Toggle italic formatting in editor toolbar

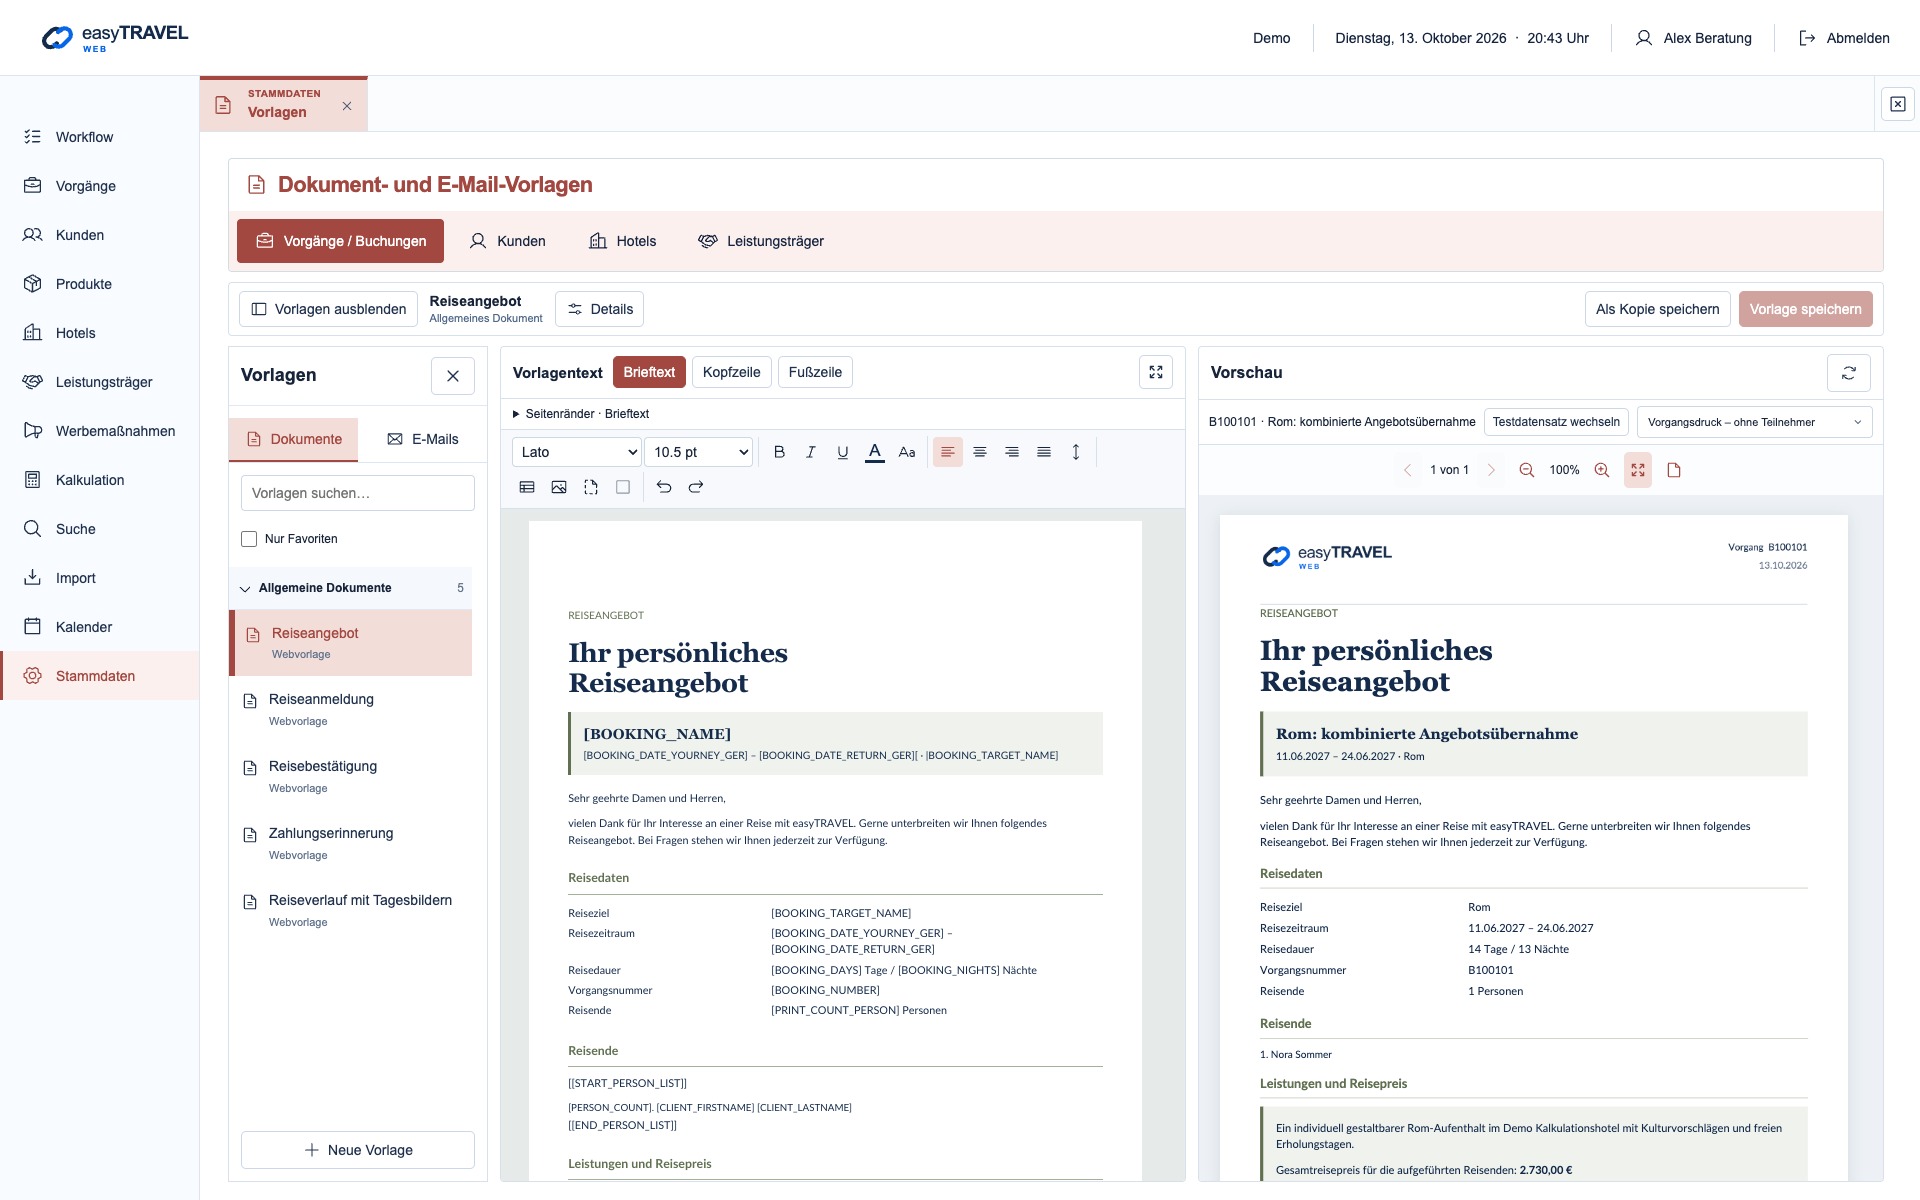tap(811, 452)
